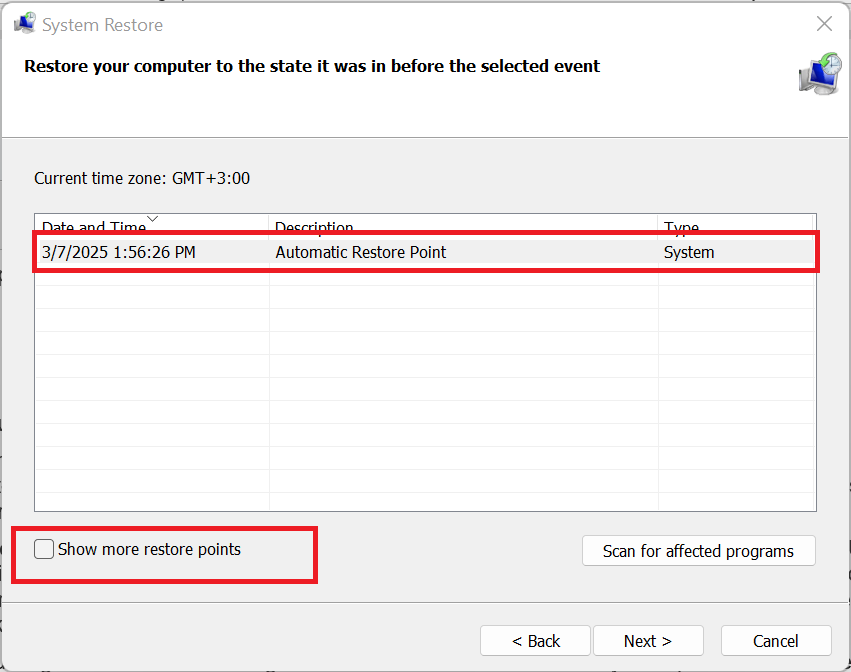The height and width of the screenshot is (672, 851).
Task: Proceed with the Next button
Action: click(x=648, y=641)
